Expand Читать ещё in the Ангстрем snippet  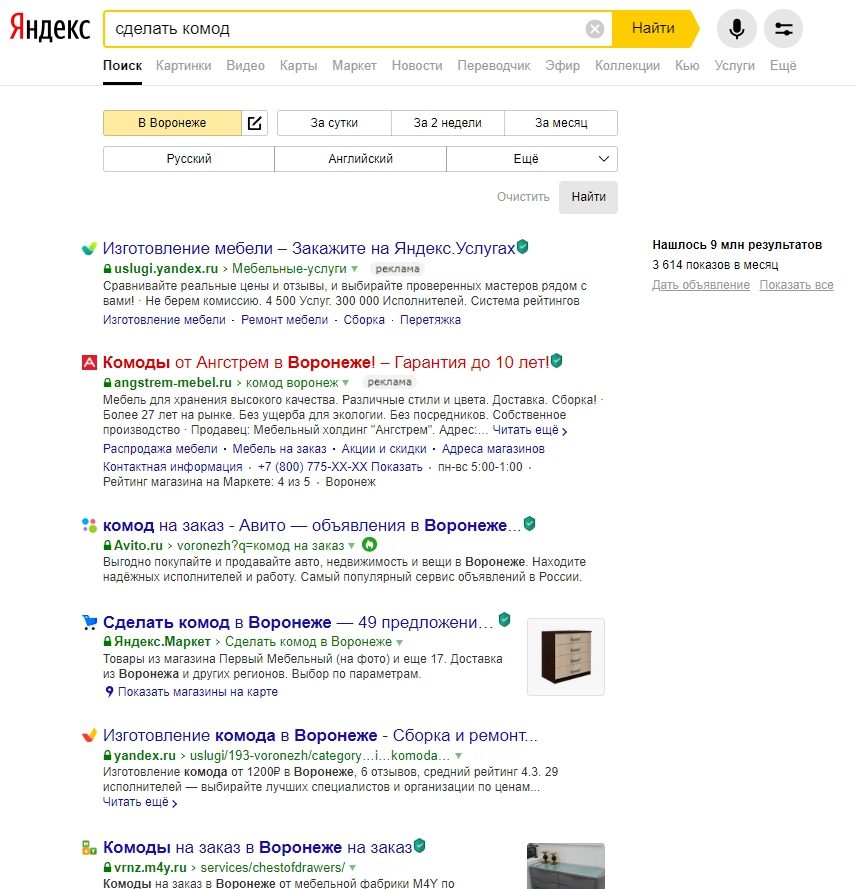(x=529, y=430)
